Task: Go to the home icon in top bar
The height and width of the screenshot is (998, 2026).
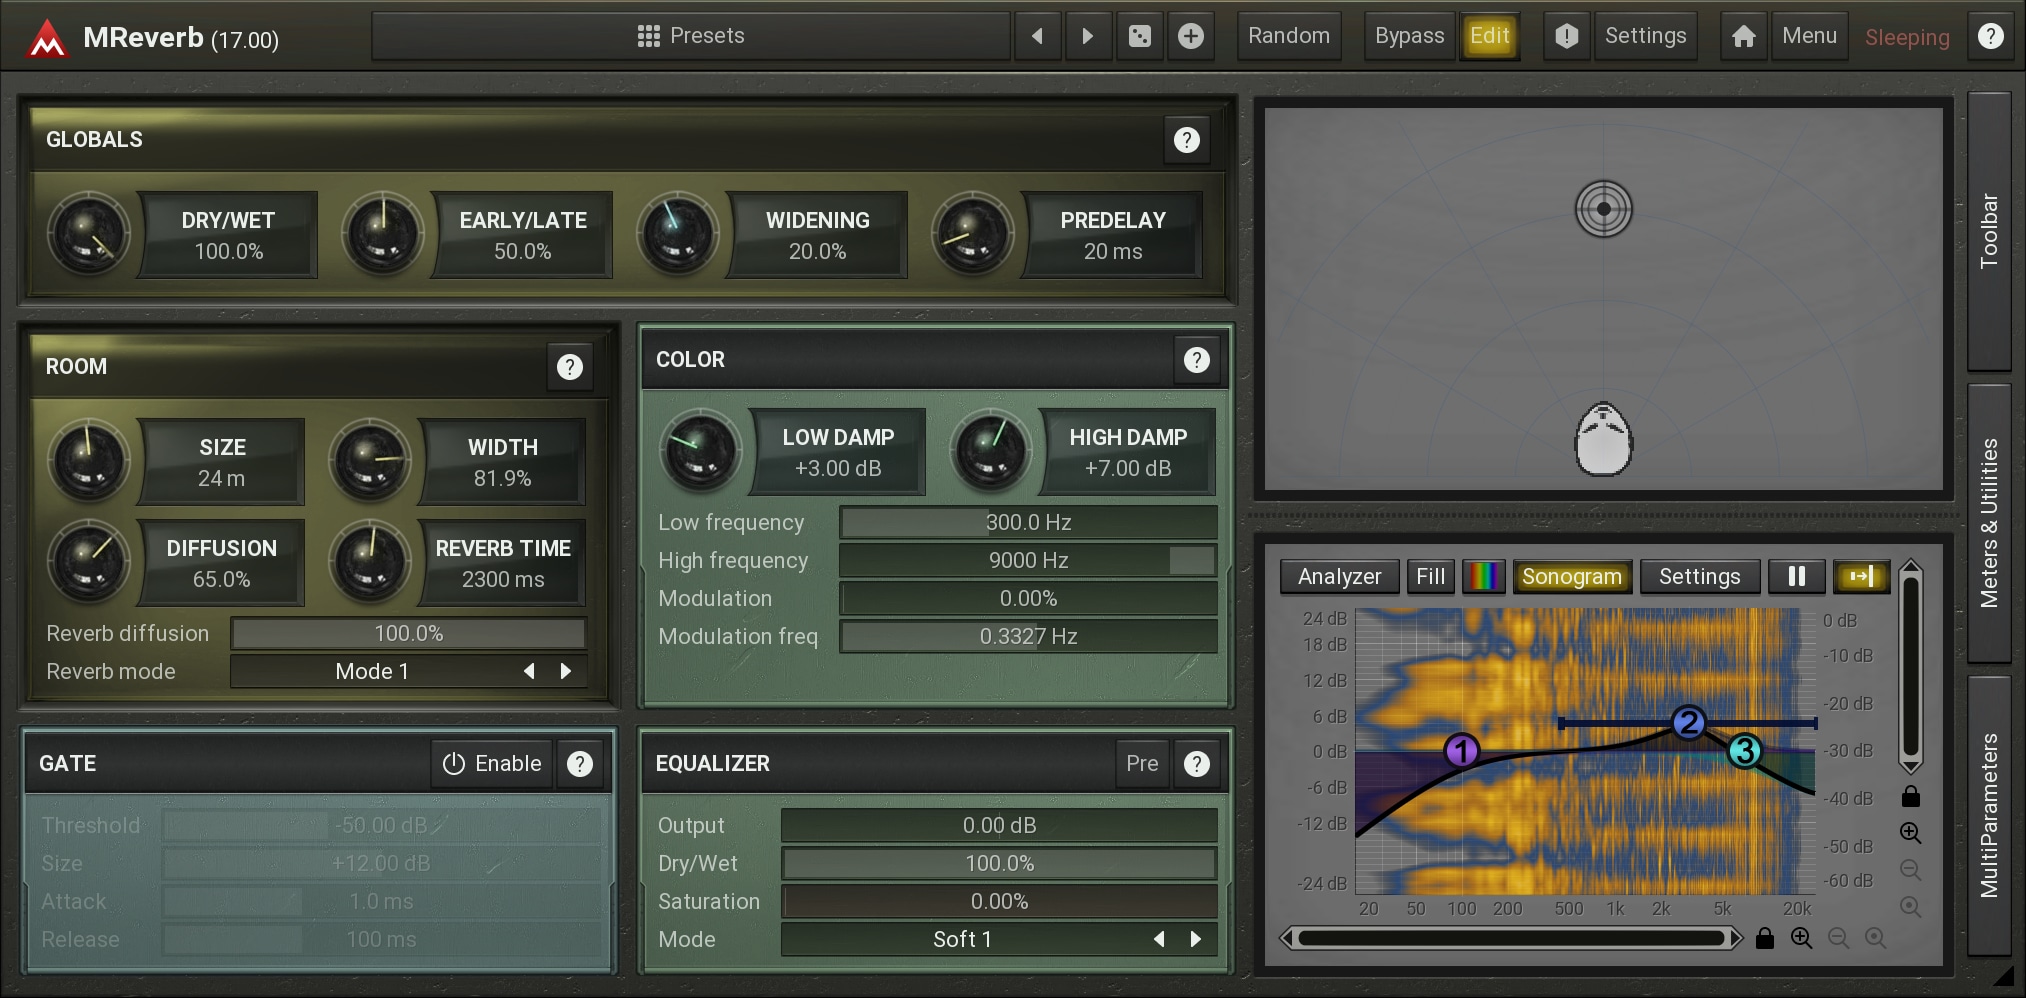Action: (x=1743, y=37)
